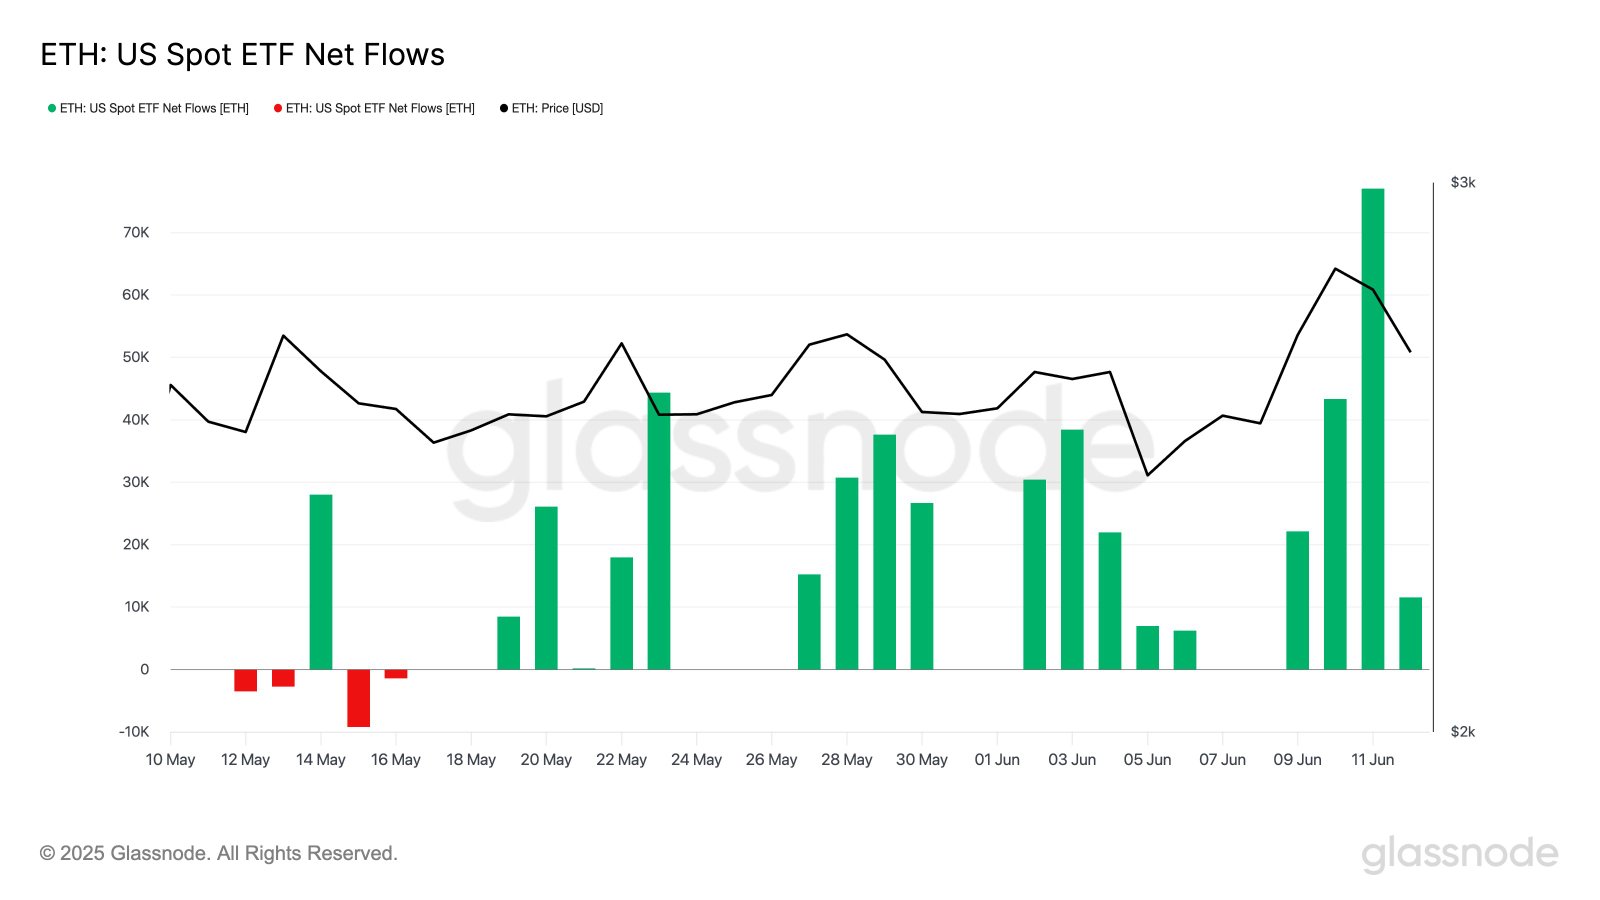This screenshot has width=1600, height=900.
Task: Click the black price legend dot
Action: pyautogui.click(x=504, y=108)
